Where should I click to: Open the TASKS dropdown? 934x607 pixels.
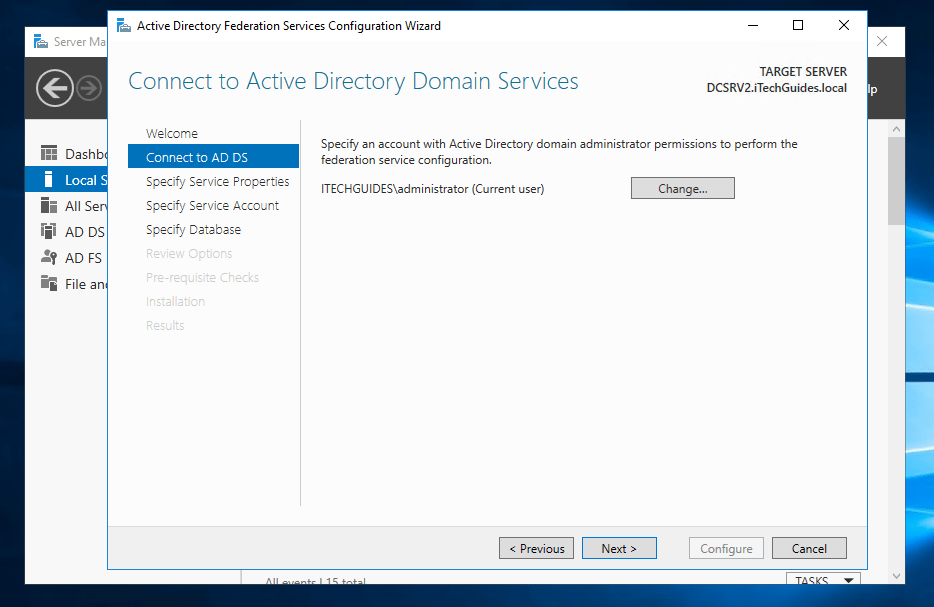point(822,580)
